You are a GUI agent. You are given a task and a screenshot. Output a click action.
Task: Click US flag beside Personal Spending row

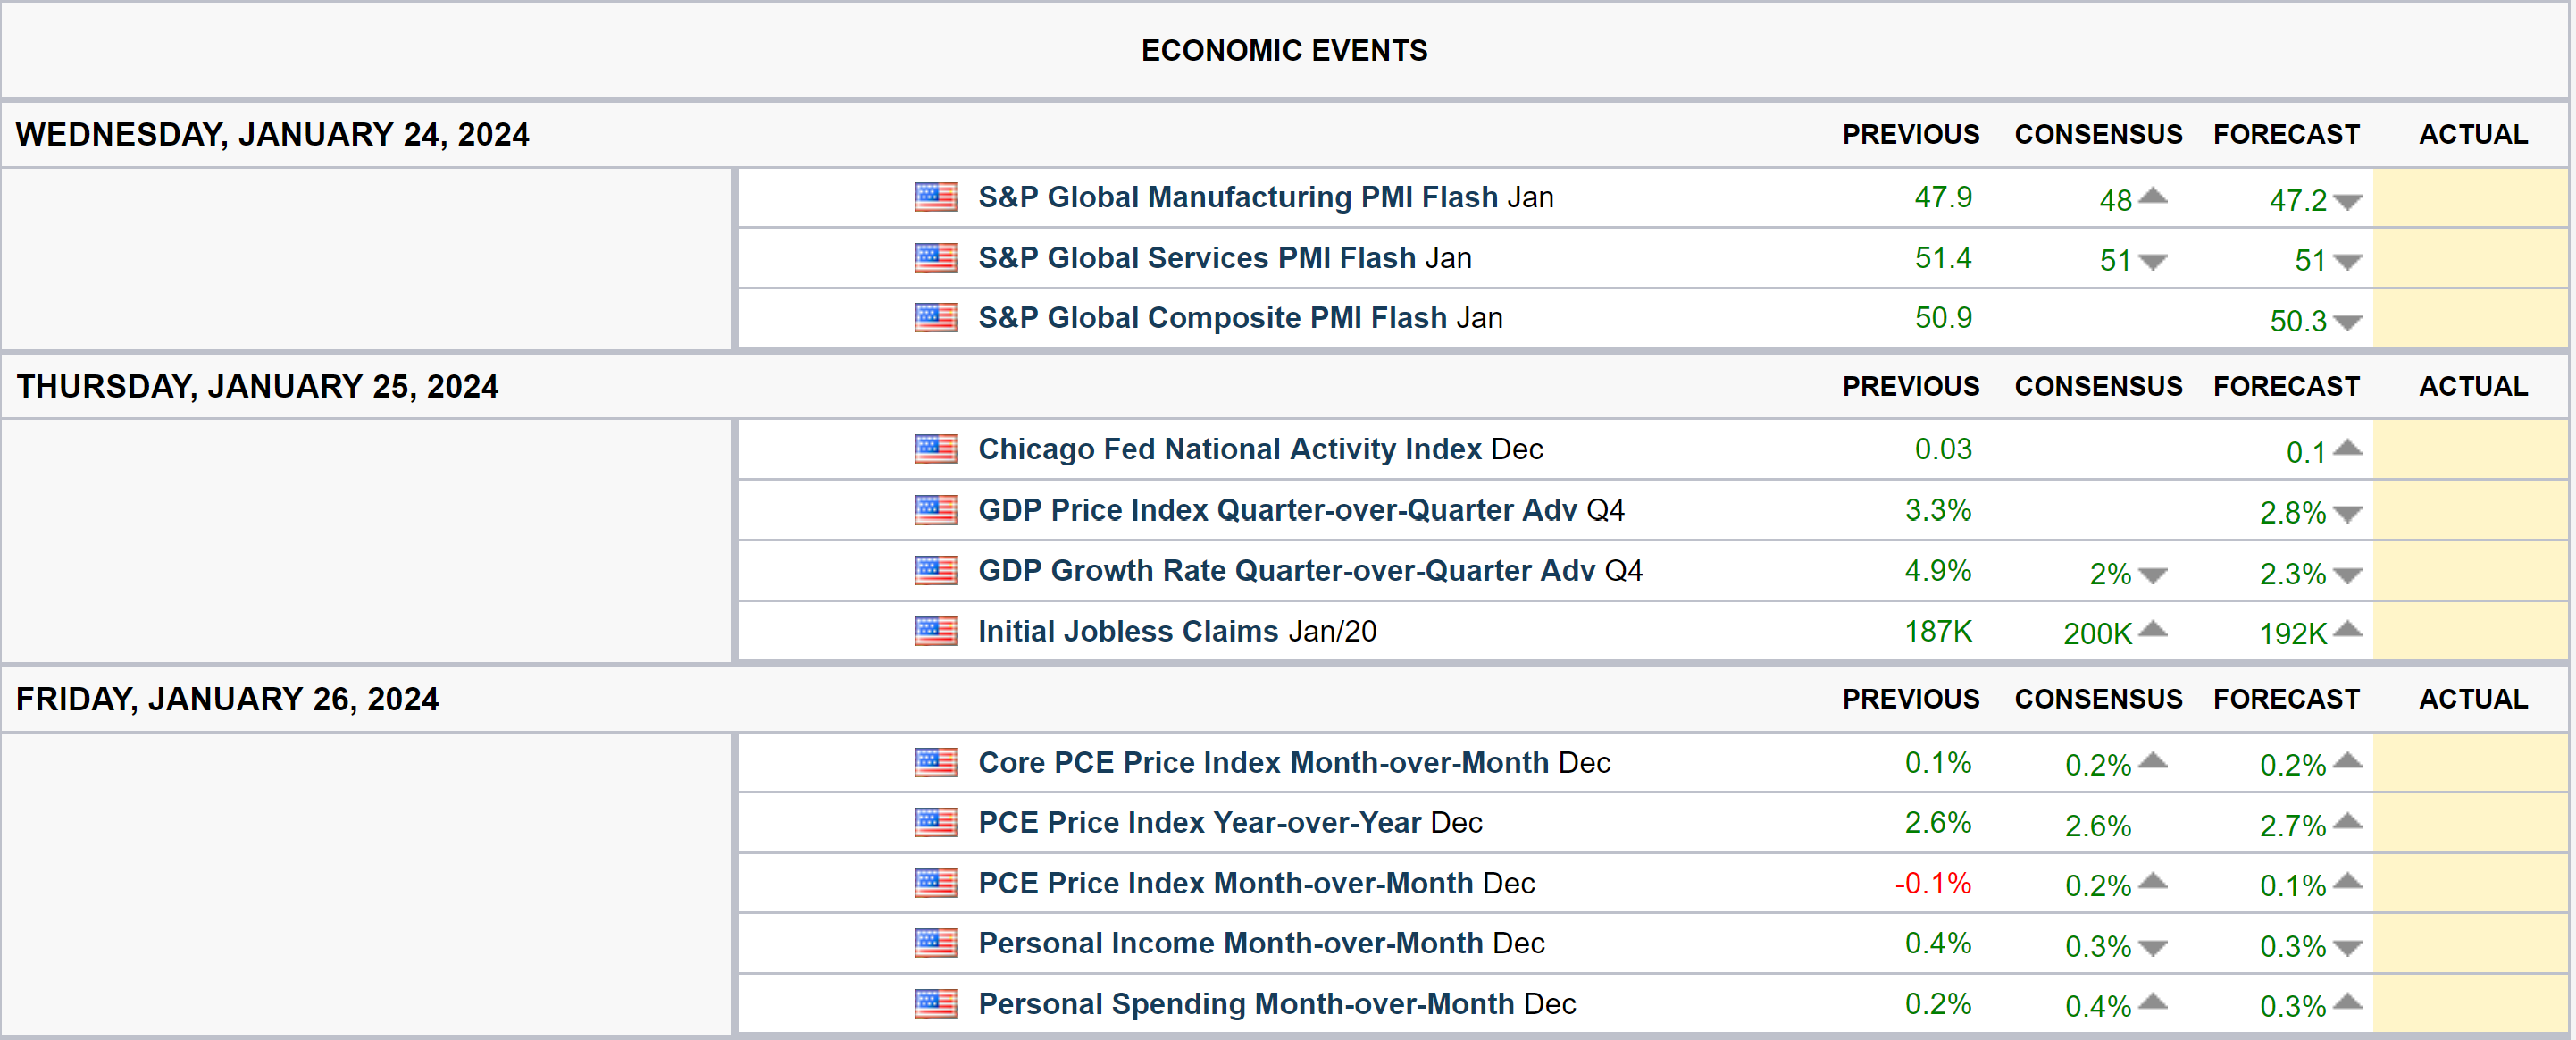(x=935, y=1003)
